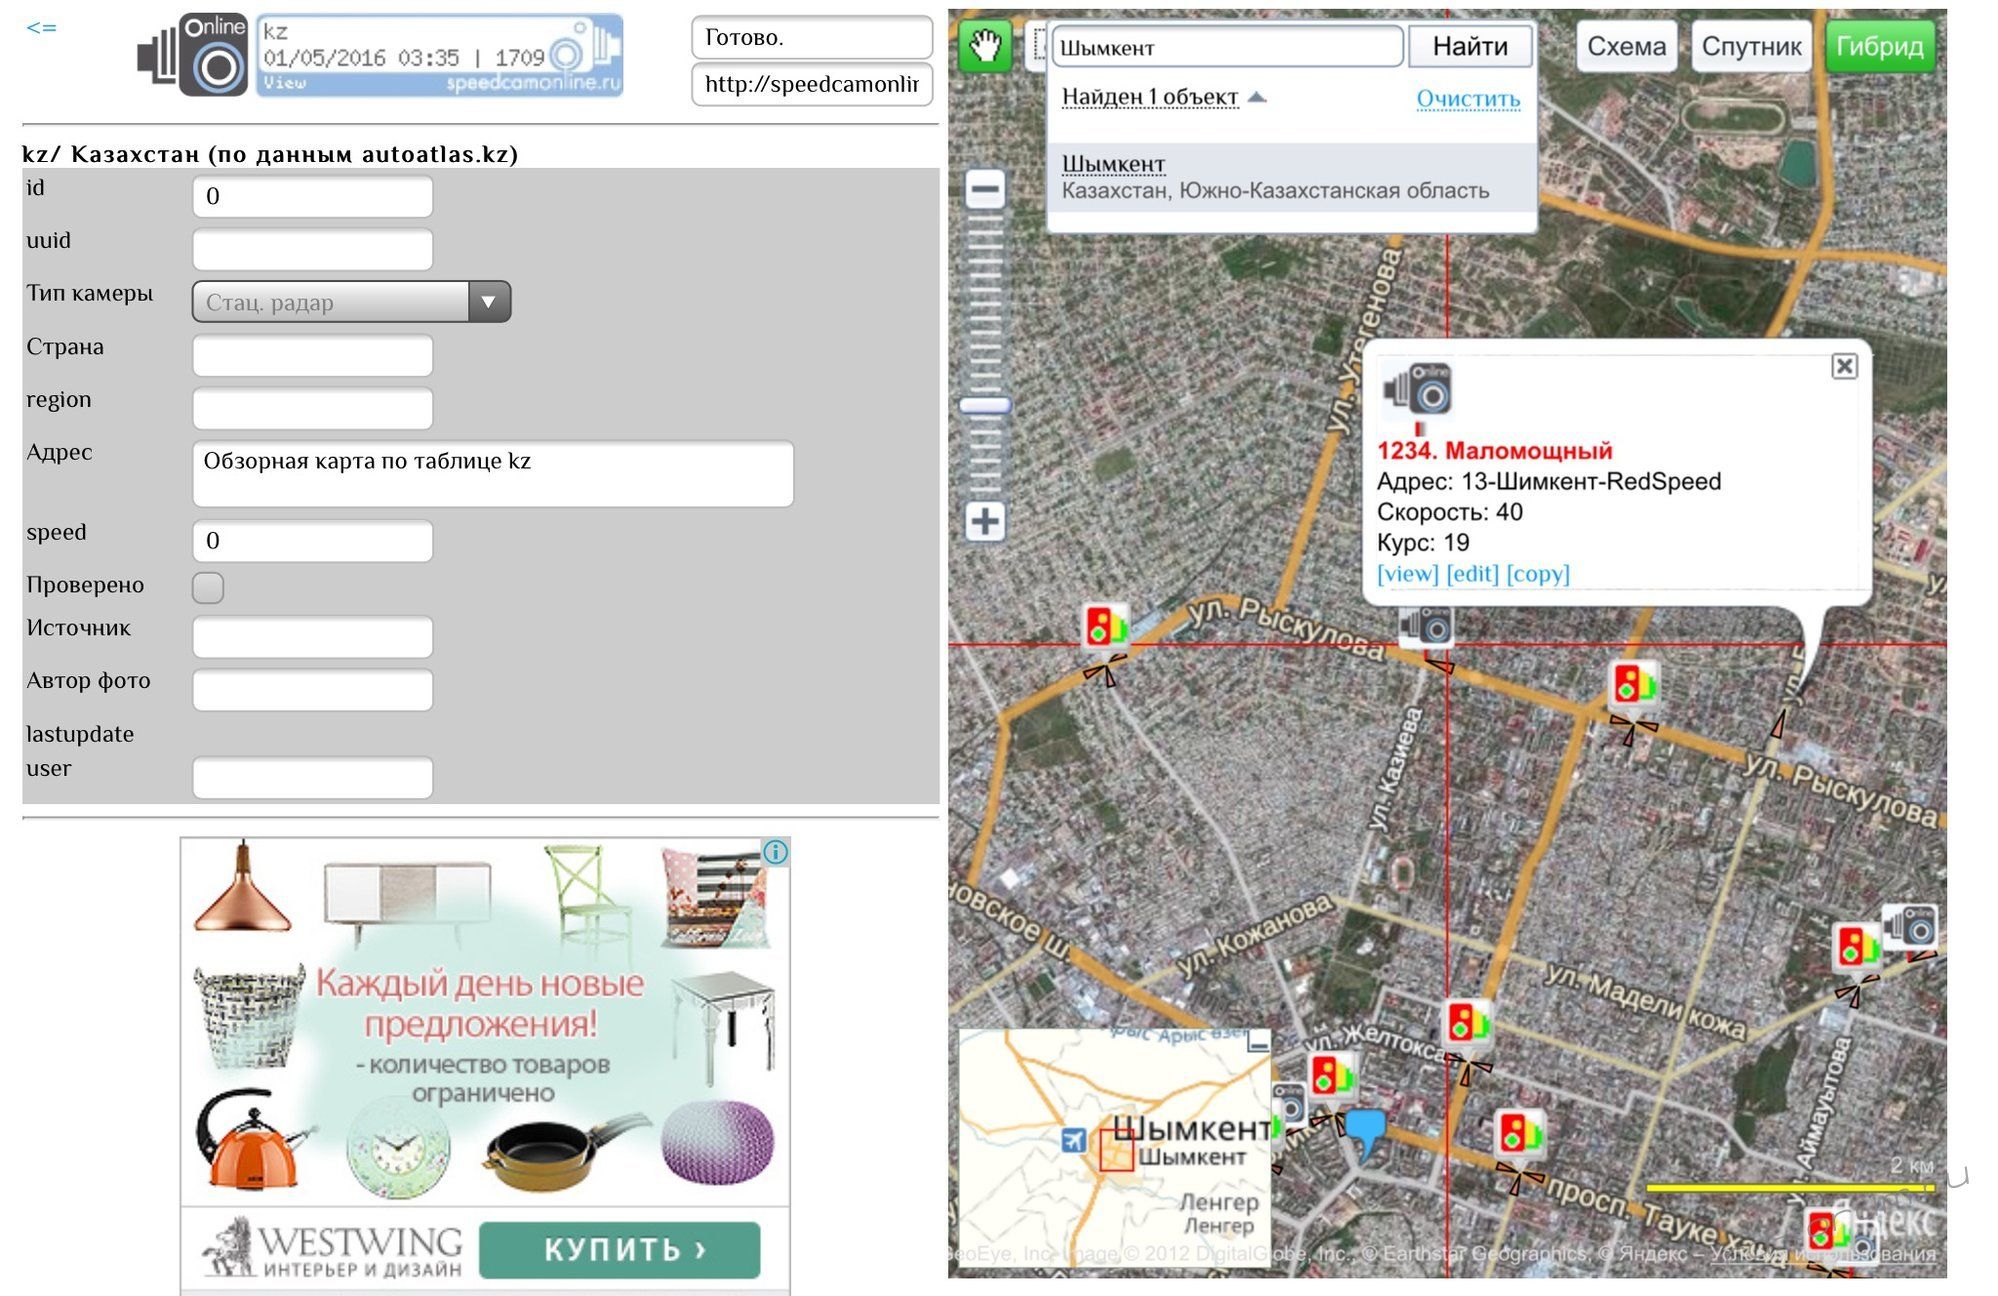This screenshot has width=1998, height=1296.
Task: Click the Очистить link
Action: click(x=1467, y=99)
